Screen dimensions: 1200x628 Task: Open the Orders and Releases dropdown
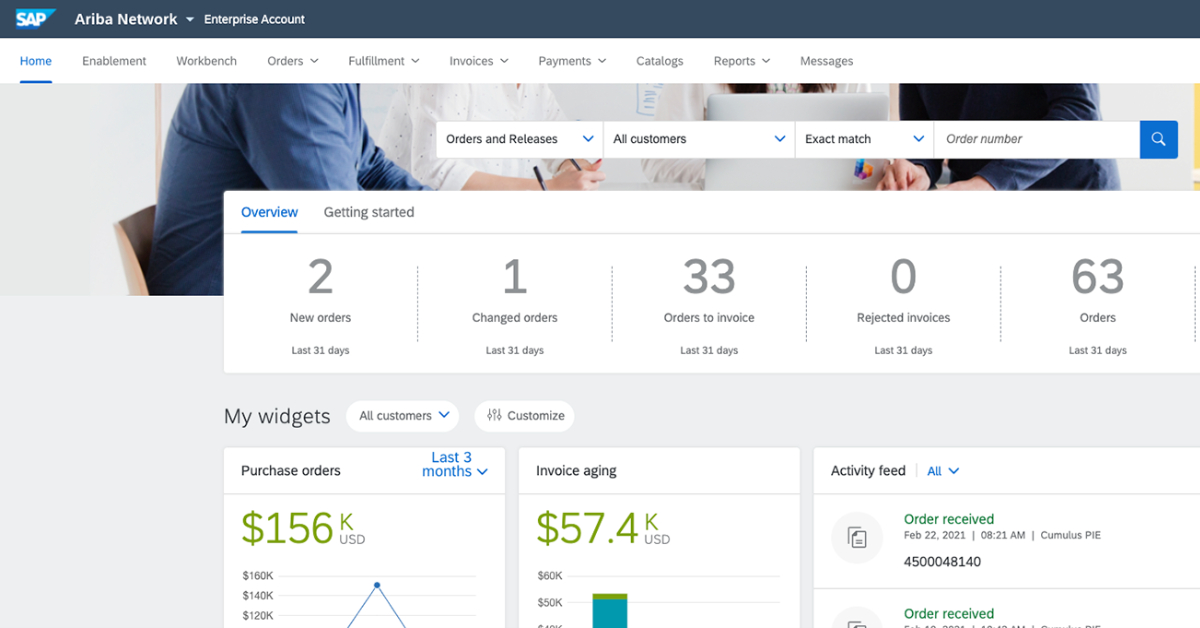pos(520,139)
